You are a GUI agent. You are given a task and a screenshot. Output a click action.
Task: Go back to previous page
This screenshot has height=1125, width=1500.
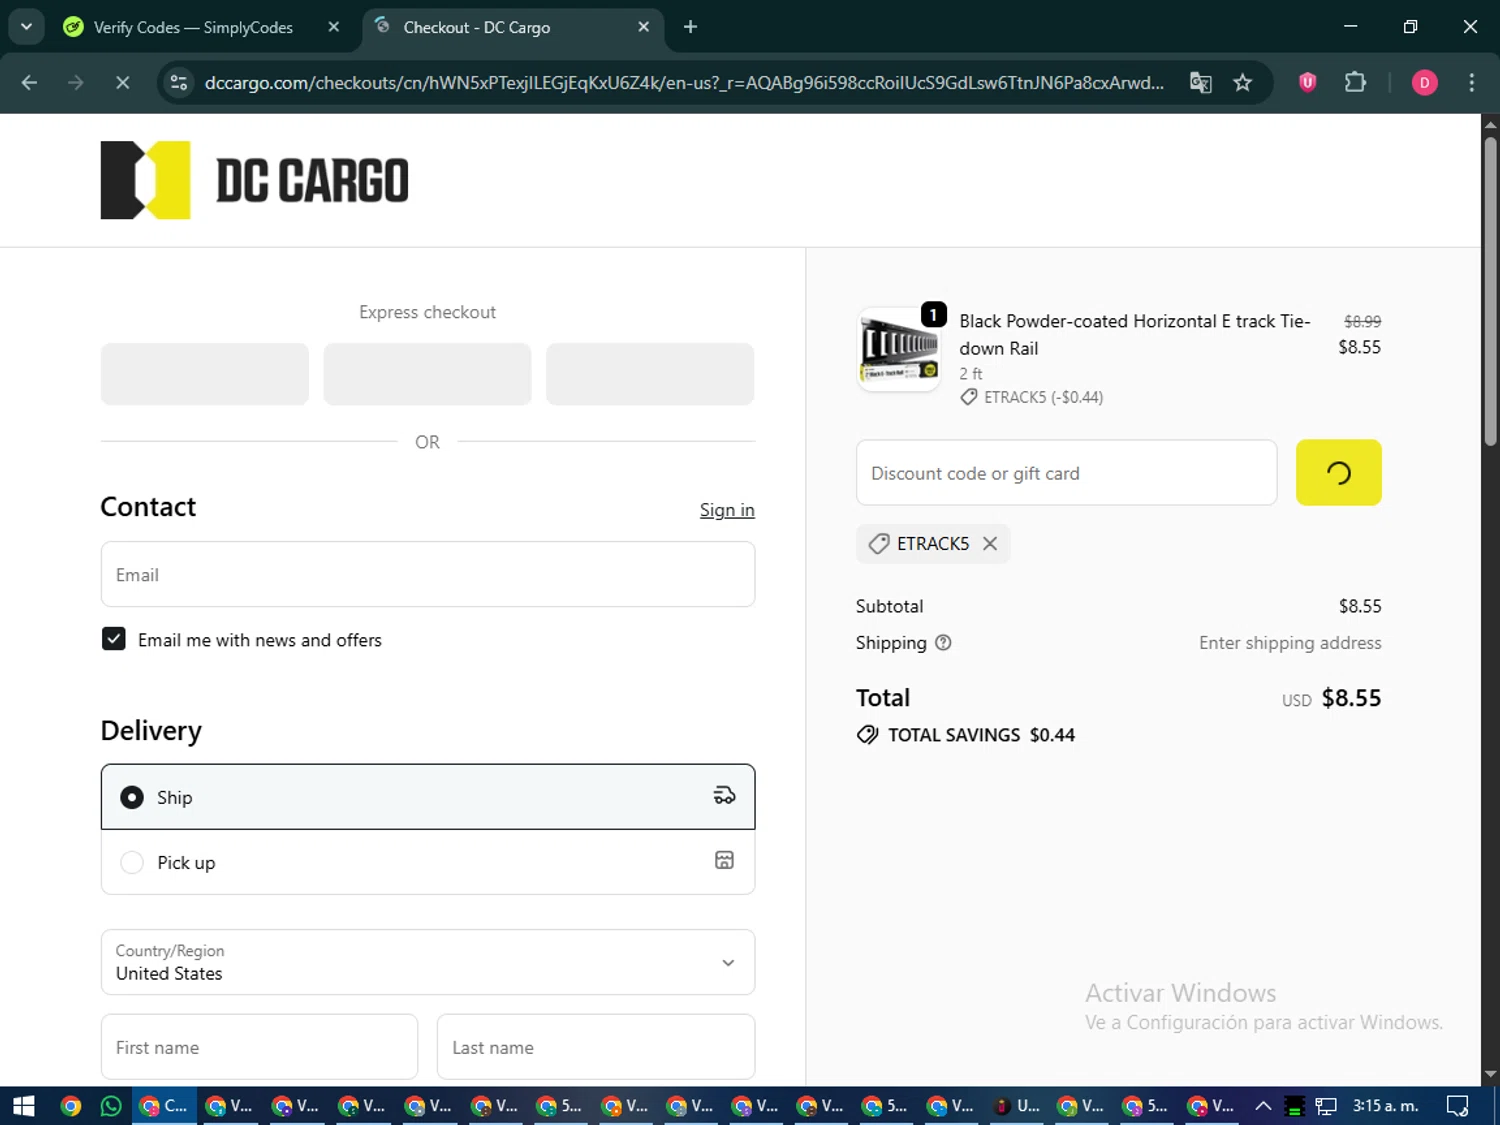pyautogui.click(x=29, y=83)
